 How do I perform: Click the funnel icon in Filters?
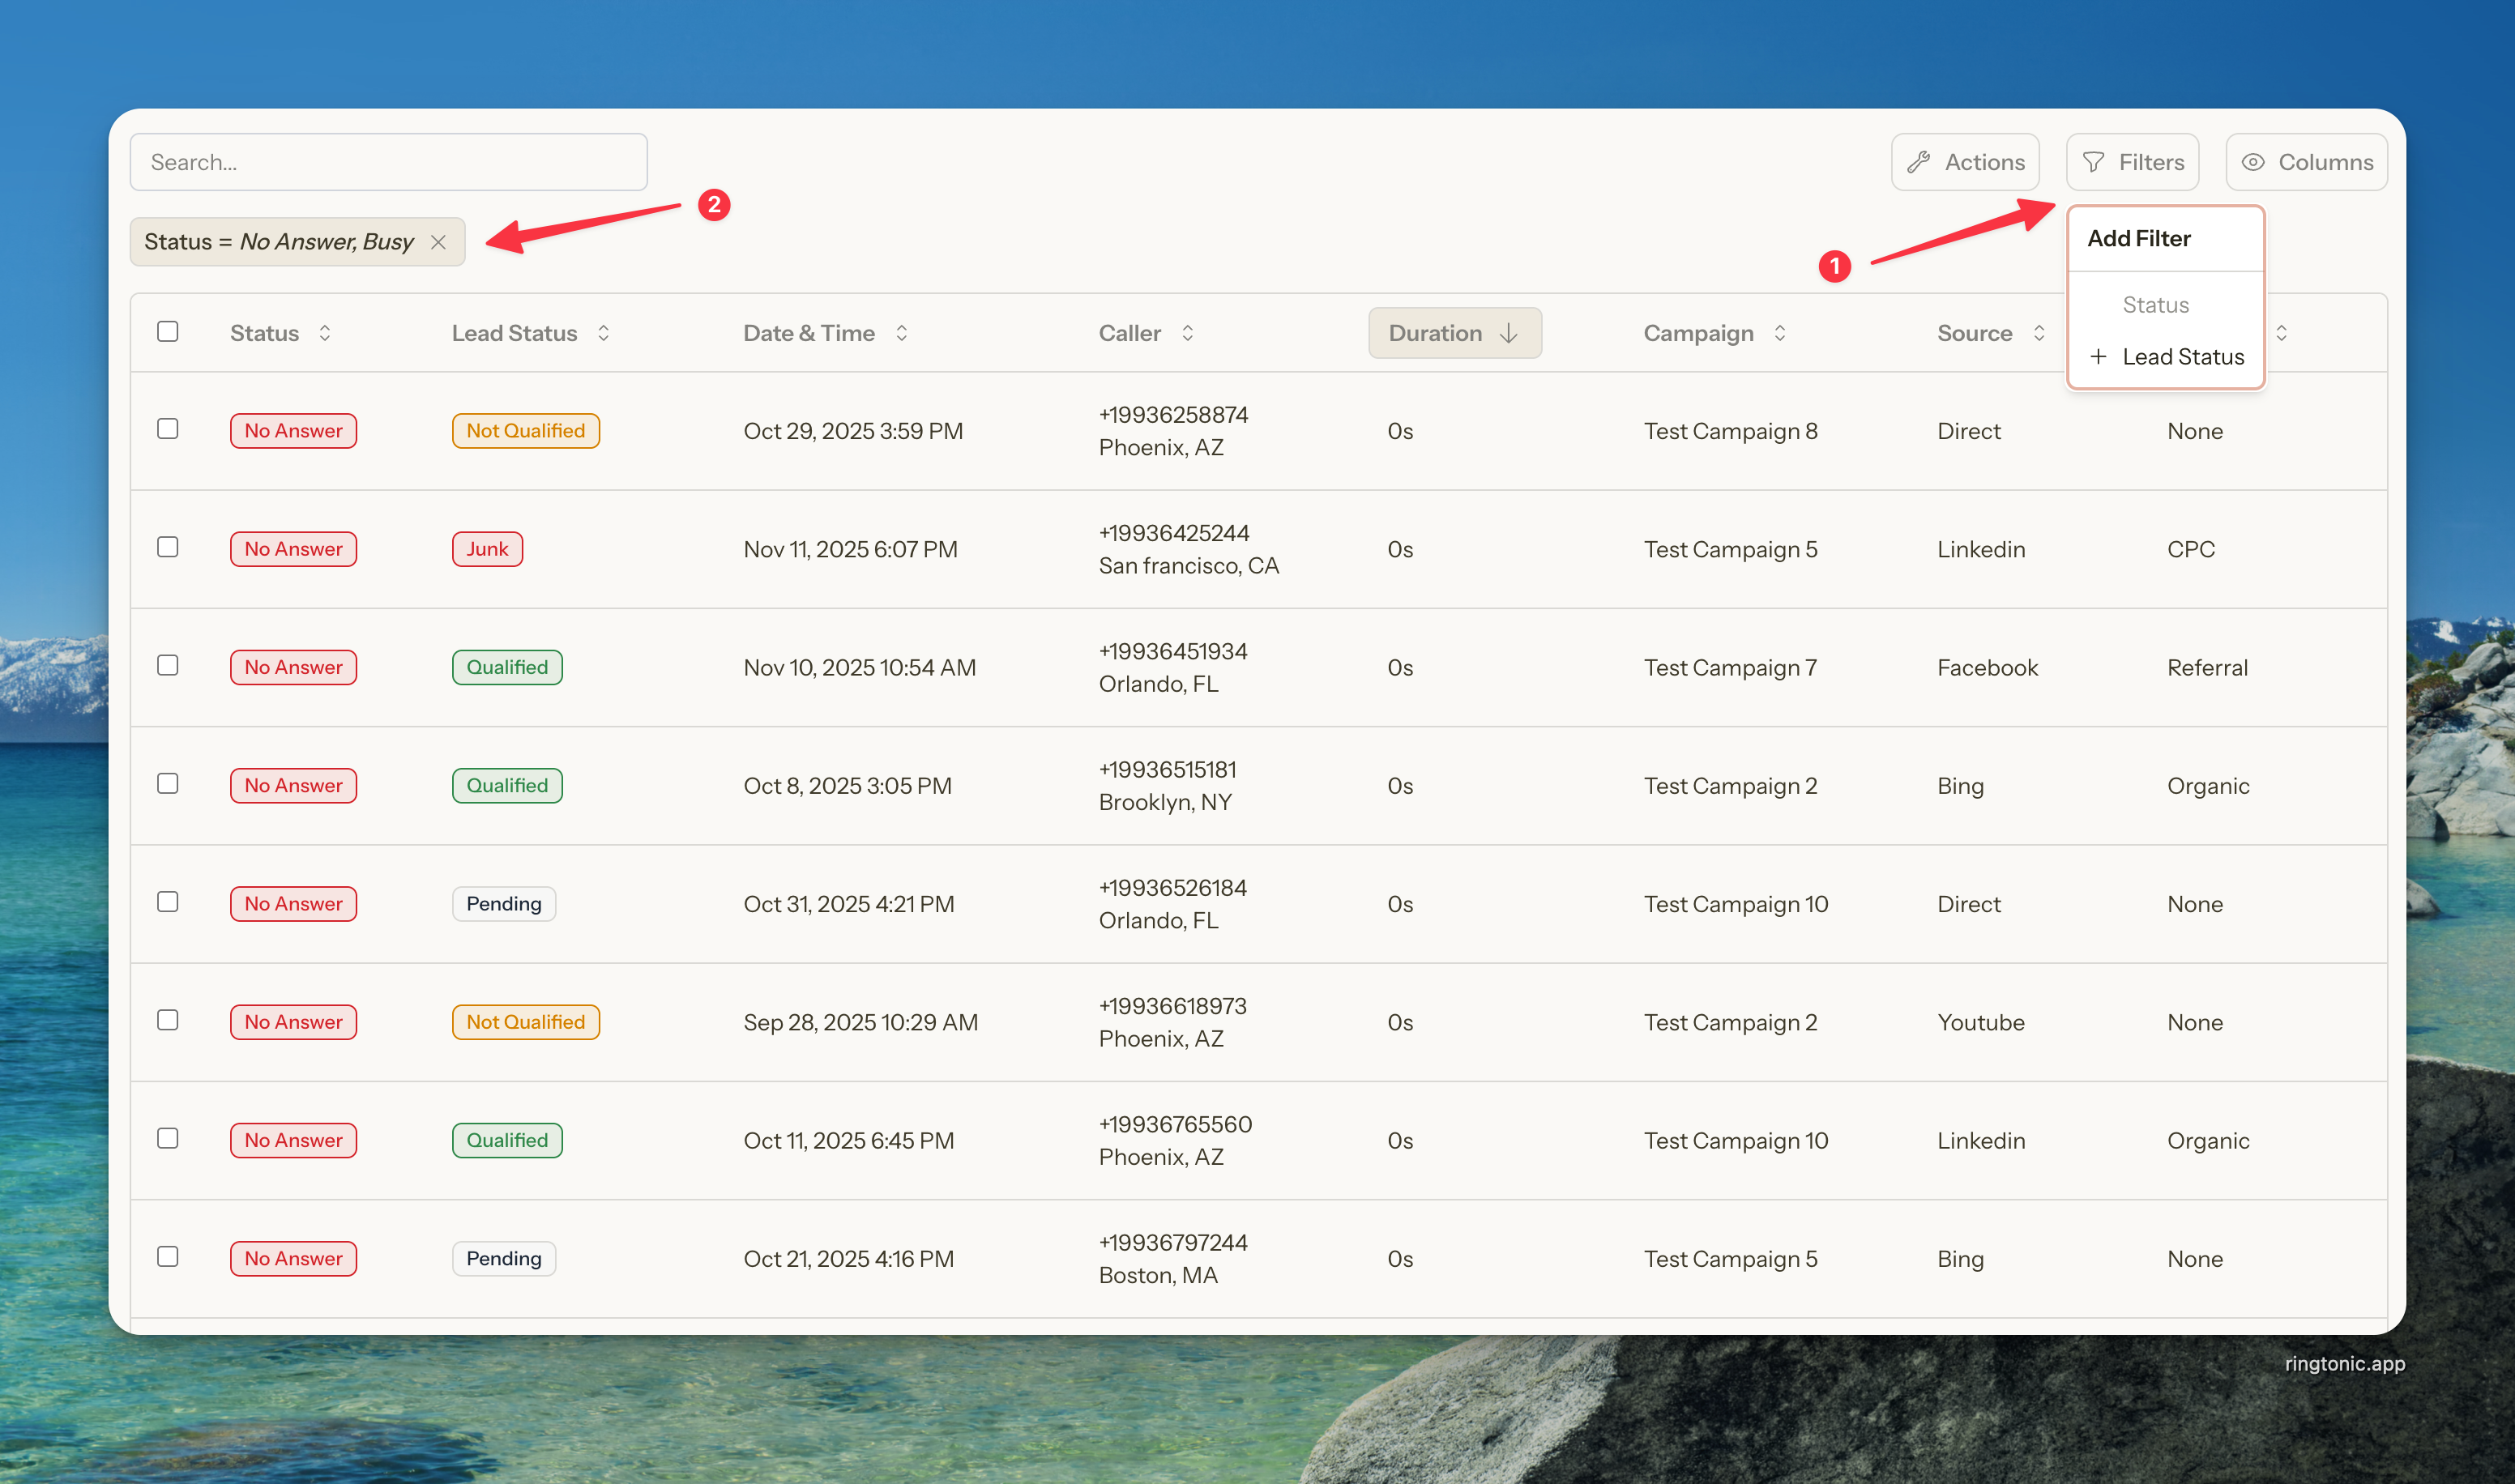2093,162
